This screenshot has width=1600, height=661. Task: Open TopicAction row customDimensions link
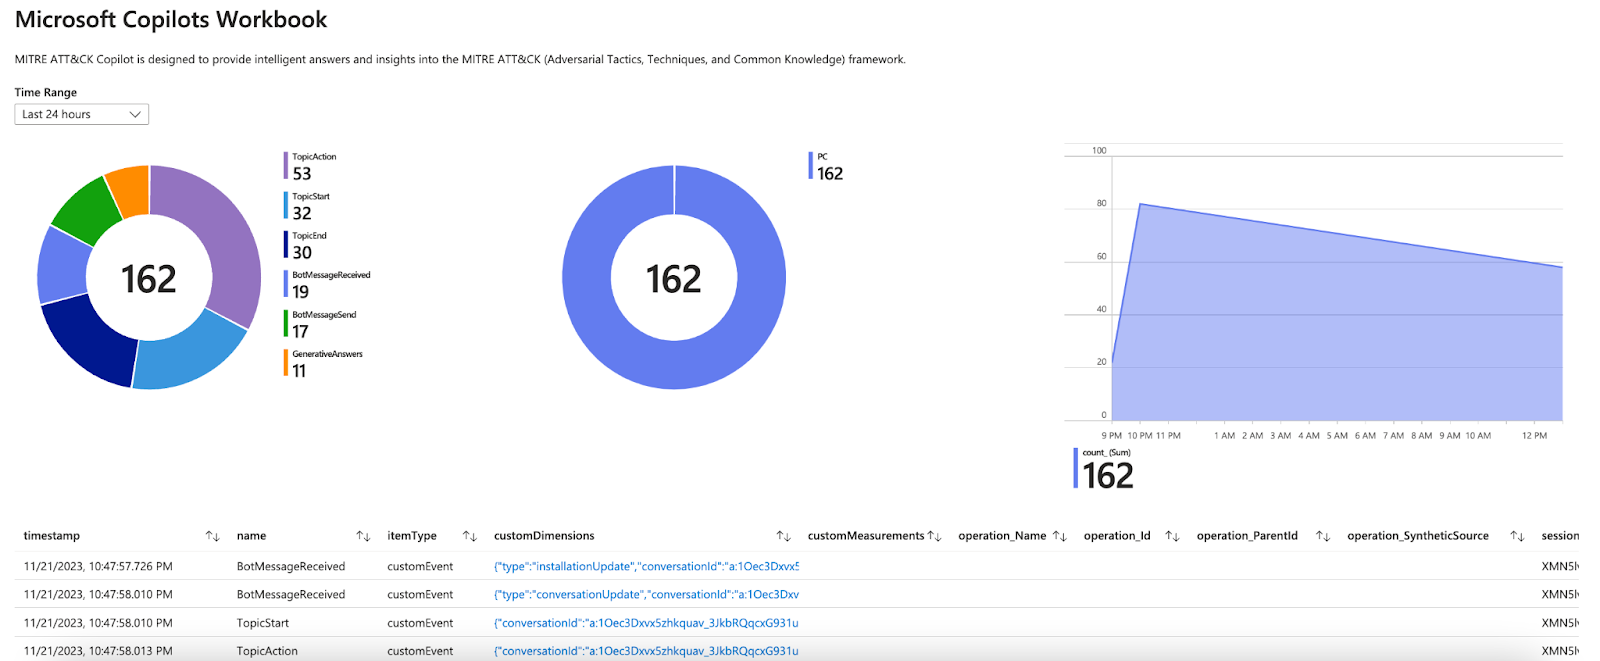click(x=646, y=651)
